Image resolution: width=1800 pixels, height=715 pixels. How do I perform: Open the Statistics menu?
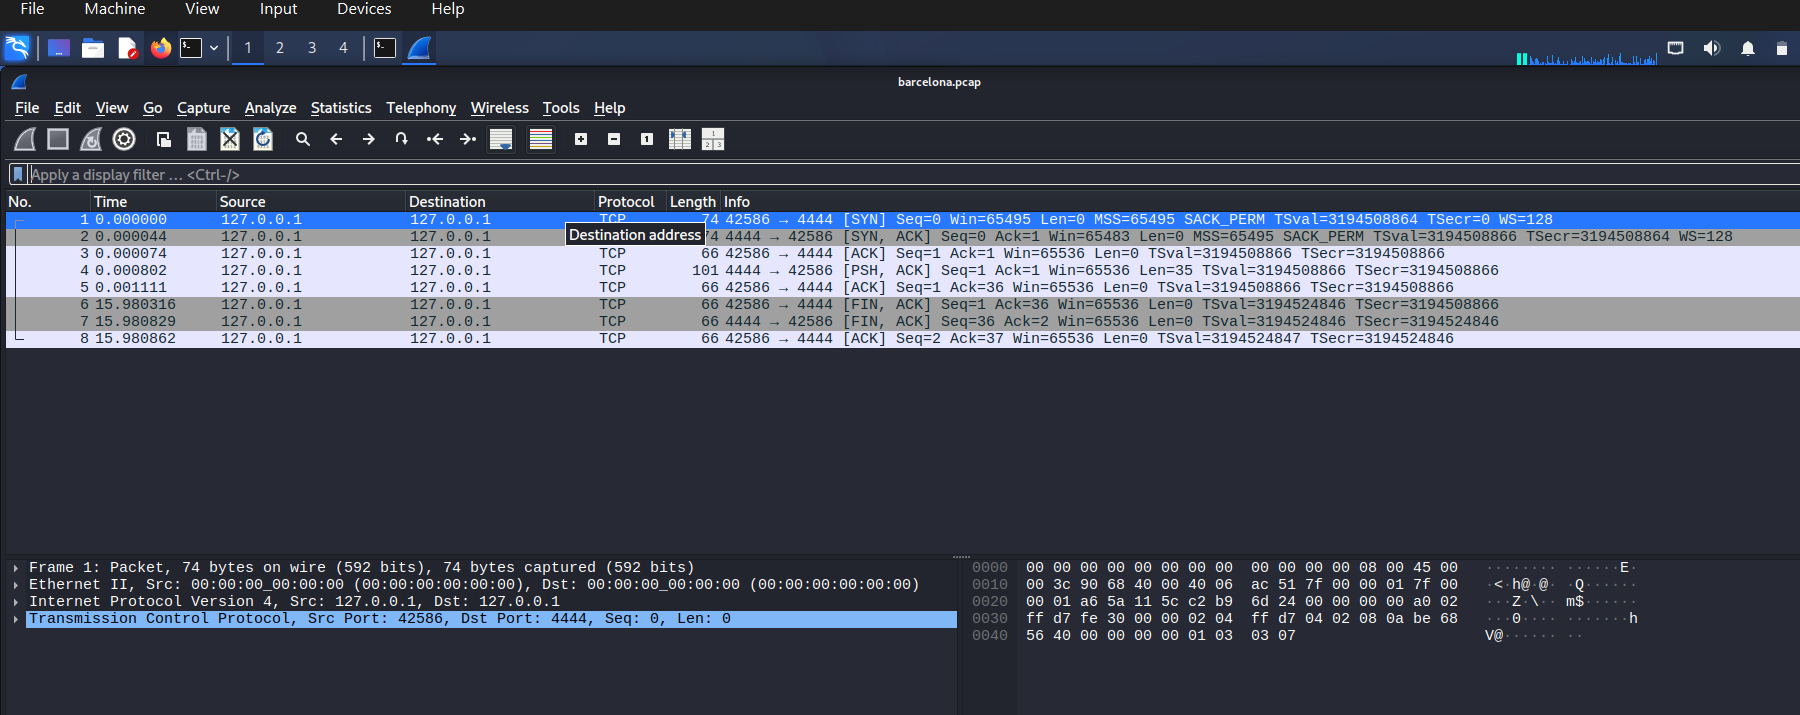(340, 108)
